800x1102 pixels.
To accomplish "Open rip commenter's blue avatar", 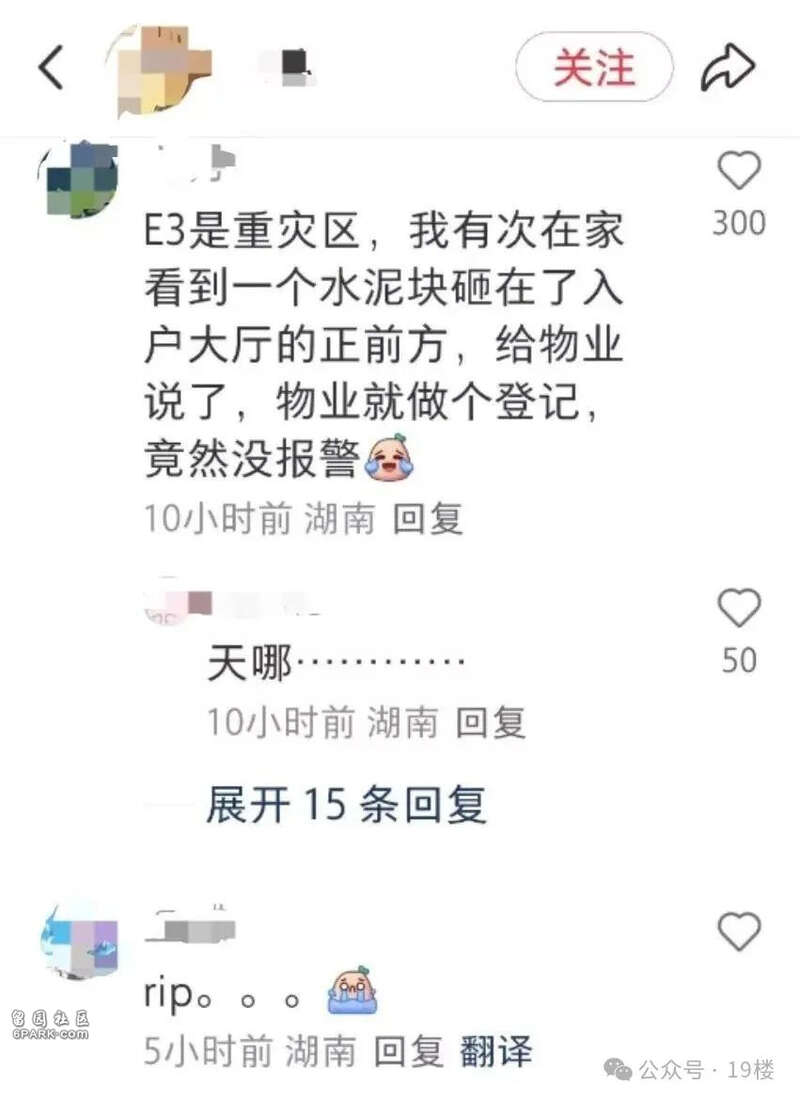I will 79,939.
